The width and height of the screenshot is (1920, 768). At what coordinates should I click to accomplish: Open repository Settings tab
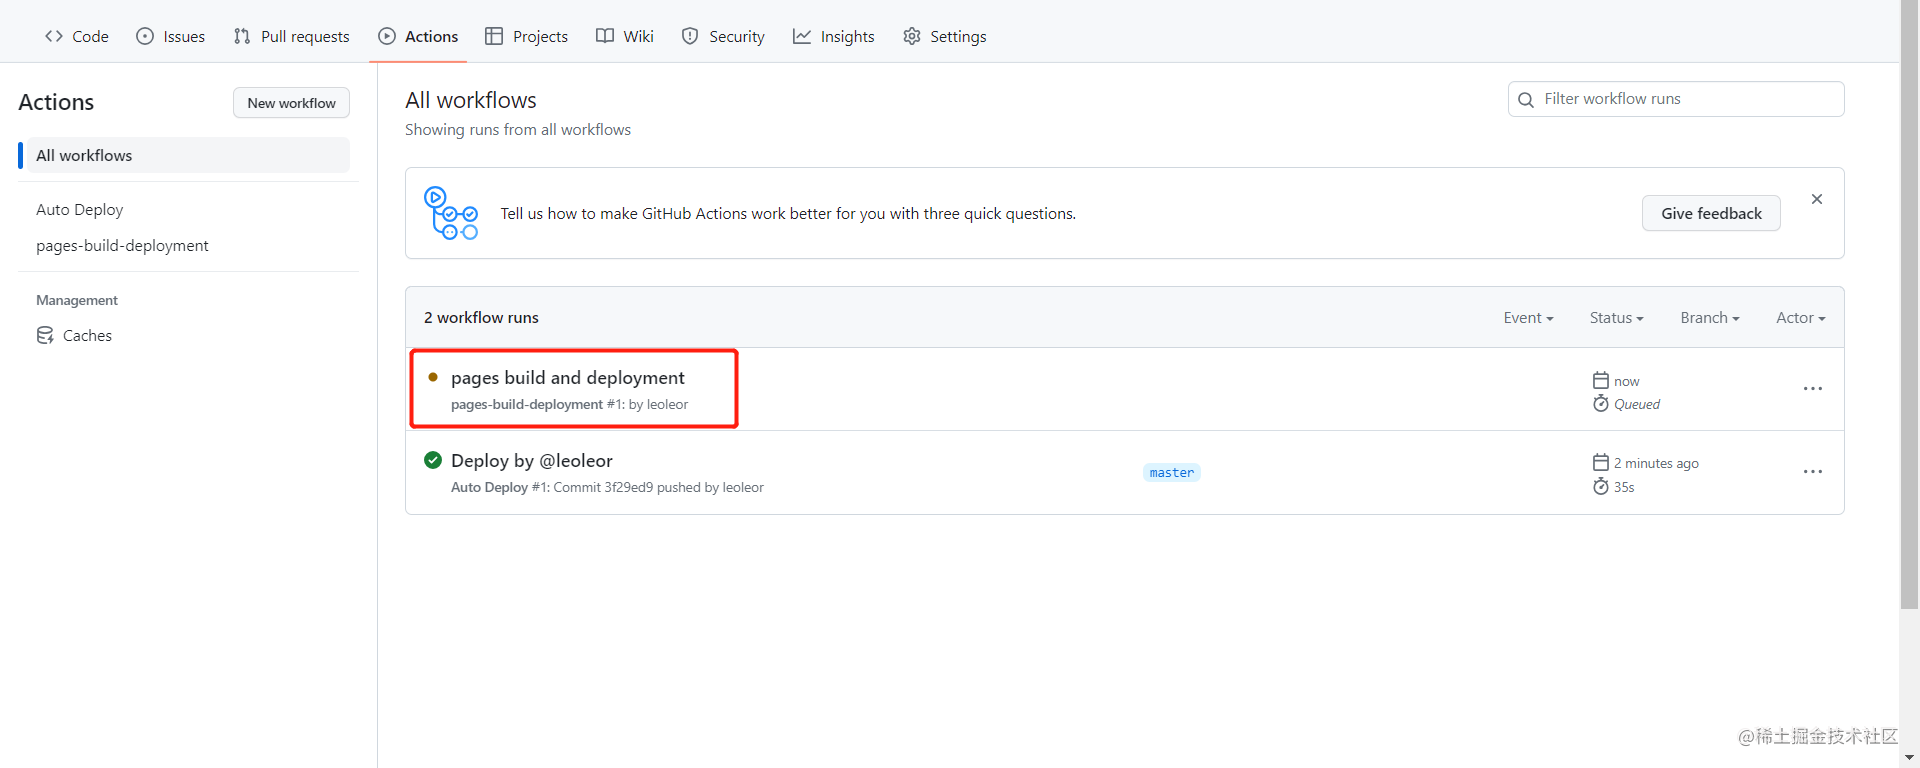click(x=945, y=36)
